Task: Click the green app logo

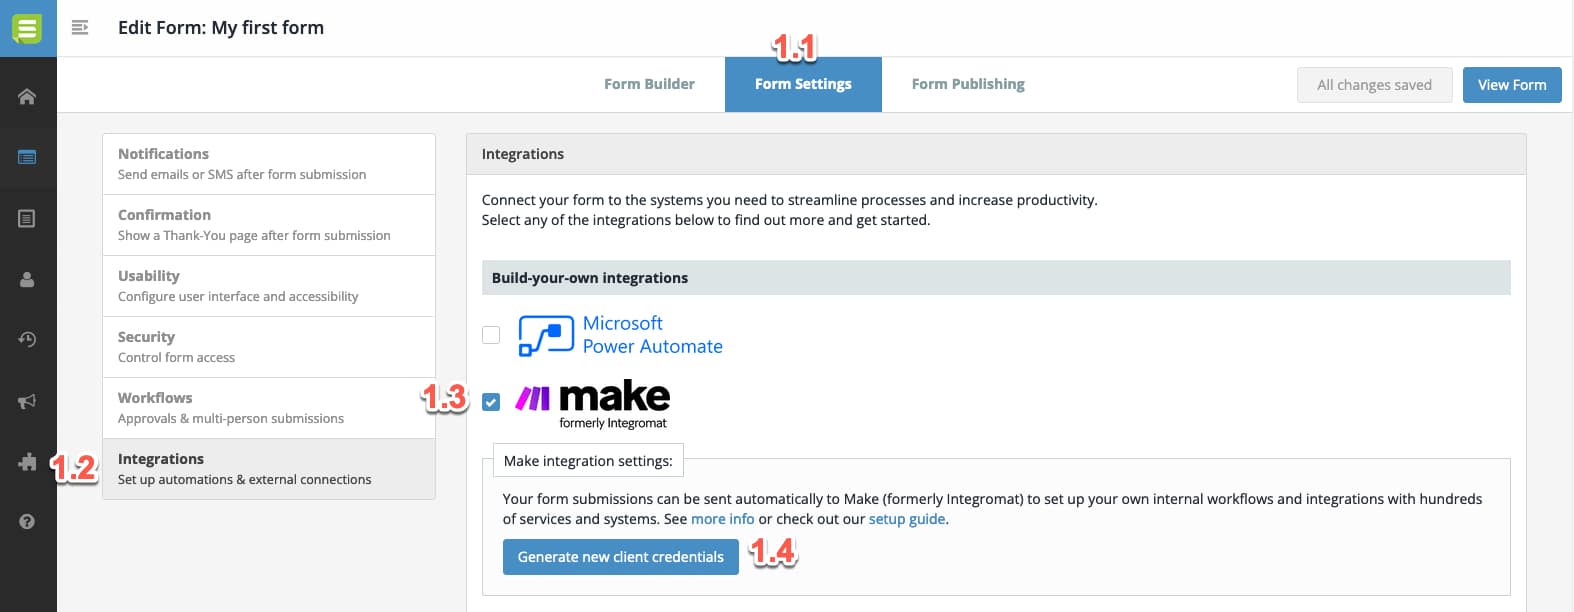Action: tap(27, 28)
